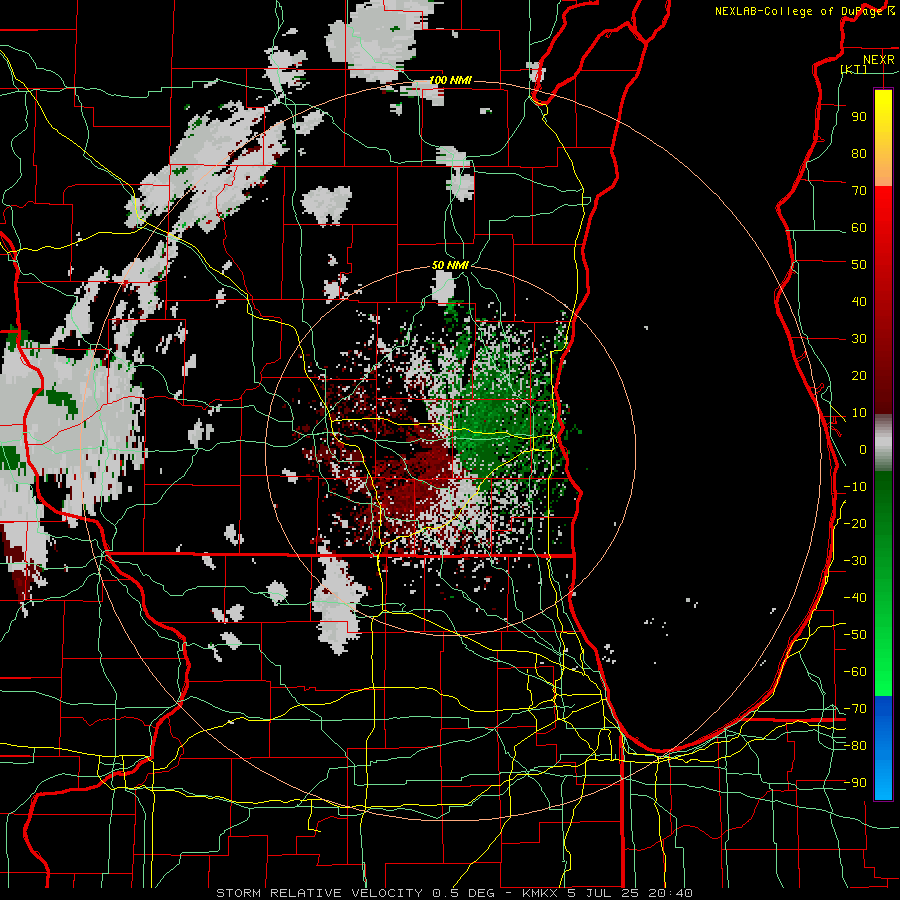Click the -40 value on the velocity scale
Image resolution: width=900 pixels, height=900 pixels.
[855, 598]
